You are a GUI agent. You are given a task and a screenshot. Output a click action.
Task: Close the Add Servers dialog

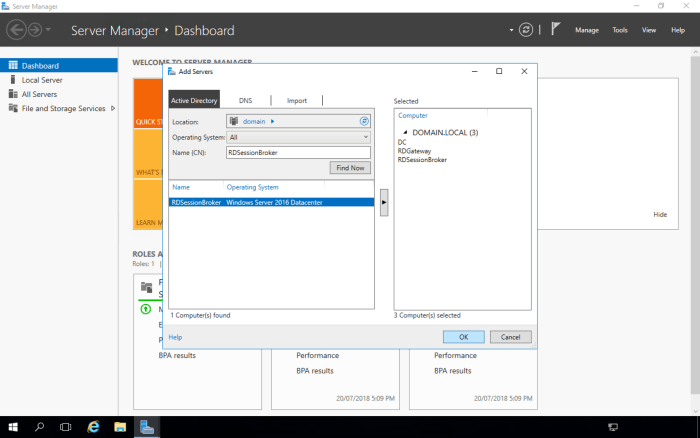click(x=524, y=71)
